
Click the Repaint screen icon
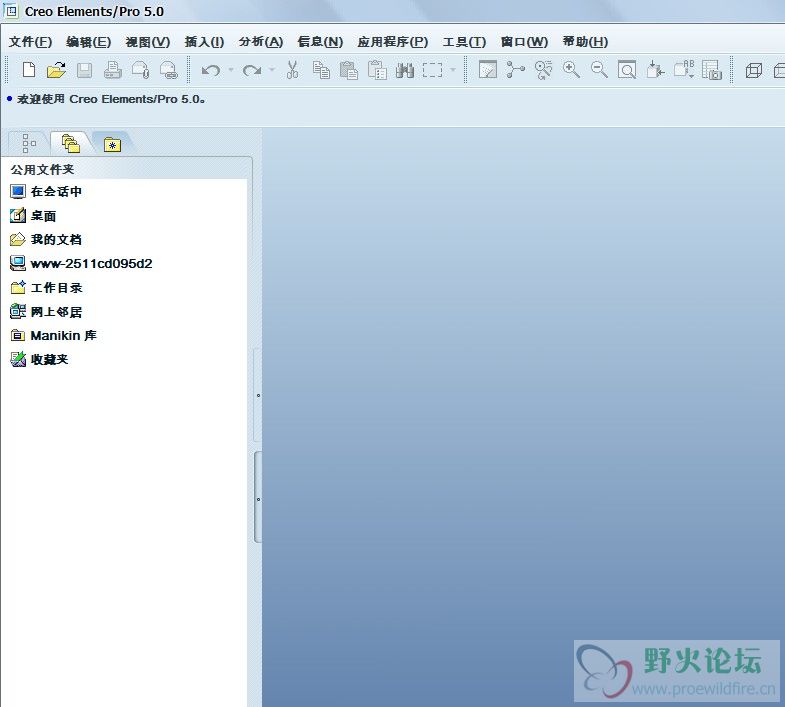click(x=488, y=70)
